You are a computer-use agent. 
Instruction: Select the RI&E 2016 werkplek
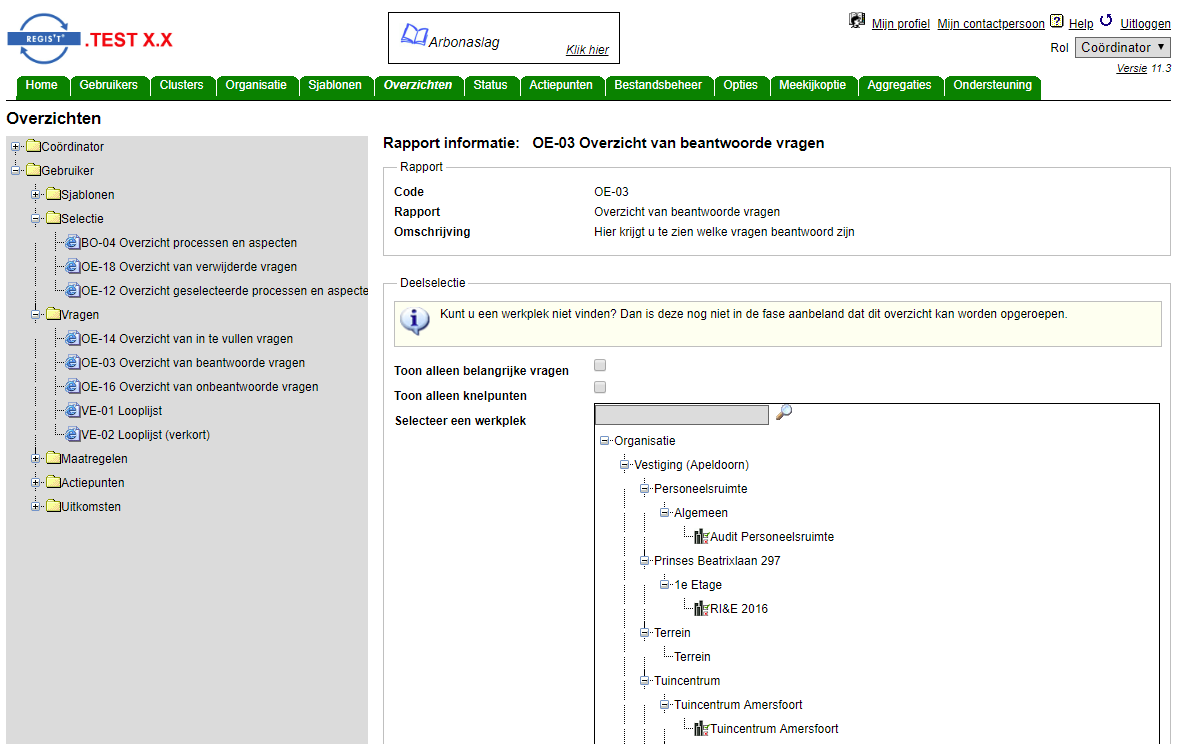coord(739,609)
